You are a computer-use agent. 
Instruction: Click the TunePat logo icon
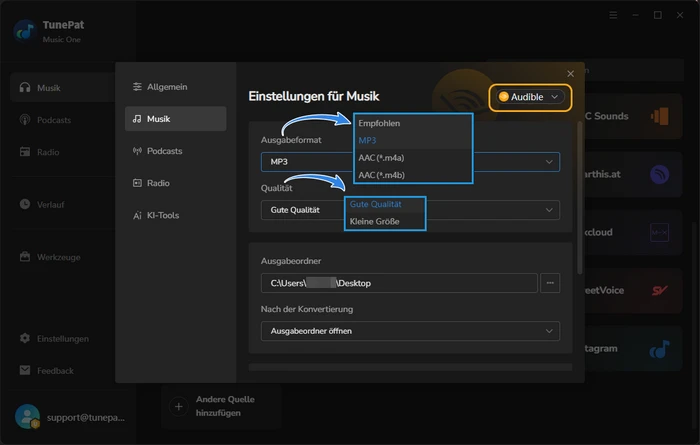point(25,31)
